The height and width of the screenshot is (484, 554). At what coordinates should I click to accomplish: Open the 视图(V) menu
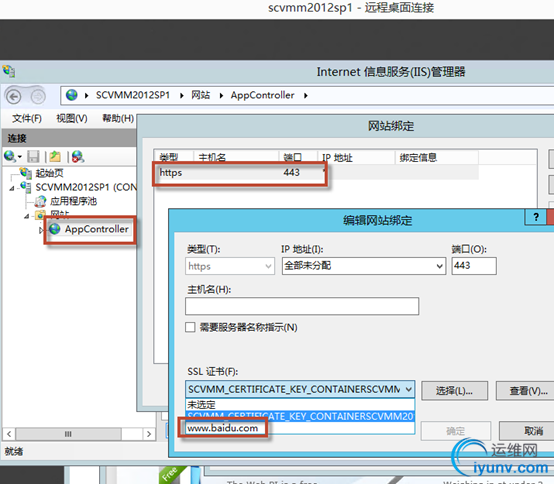[x=72, y=118]
